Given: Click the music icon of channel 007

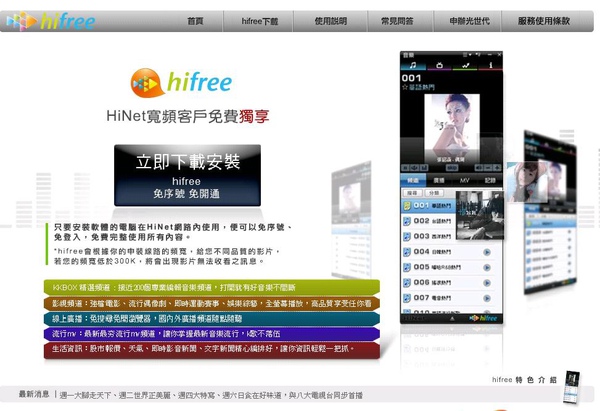Looking at the screenshot, I should pyautogui.click(x=407, y=298).
